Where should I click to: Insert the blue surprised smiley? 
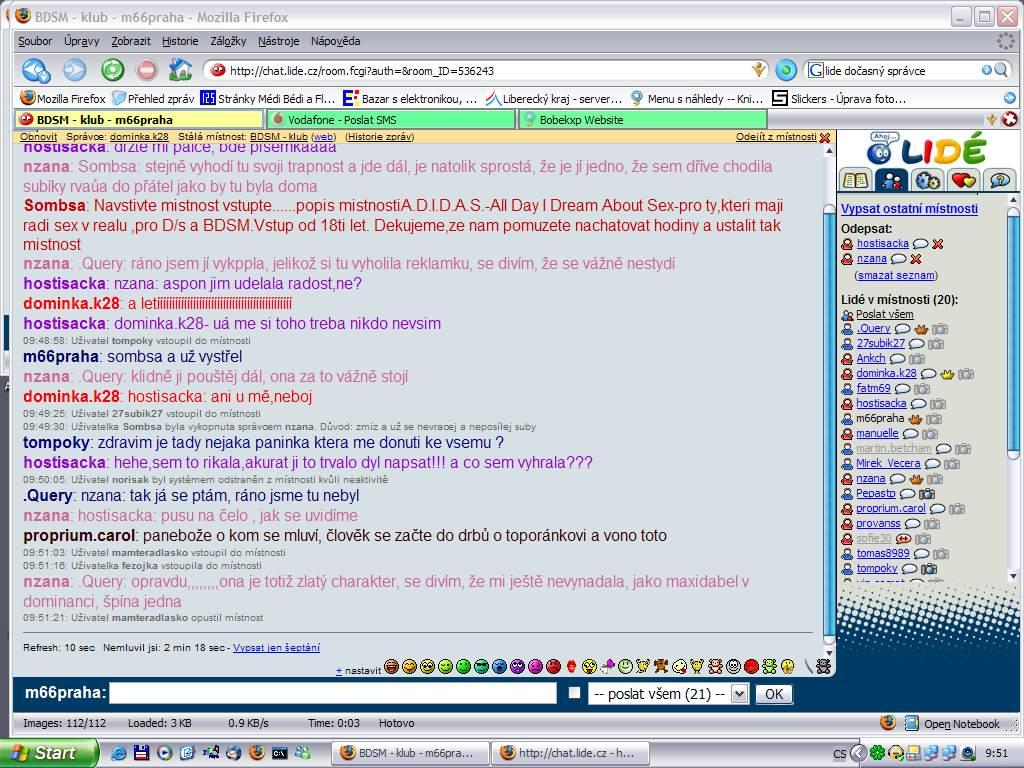tap(500, 667)
